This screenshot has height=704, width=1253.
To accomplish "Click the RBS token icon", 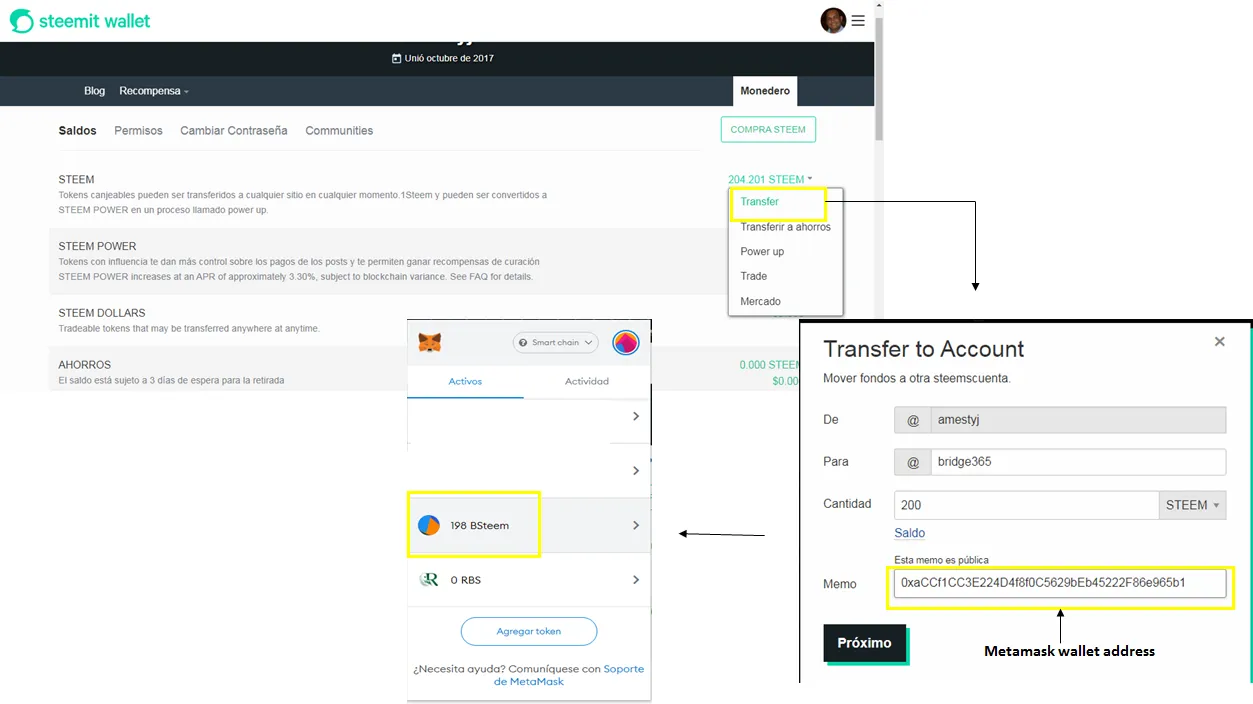I will (x=429, y=579).
